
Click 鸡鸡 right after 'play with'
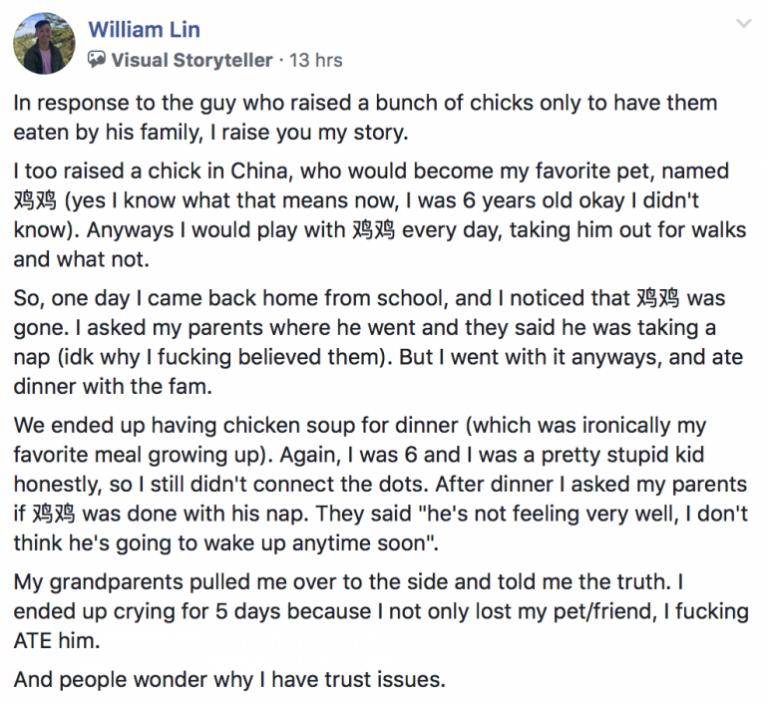click(x=374, y=230)
